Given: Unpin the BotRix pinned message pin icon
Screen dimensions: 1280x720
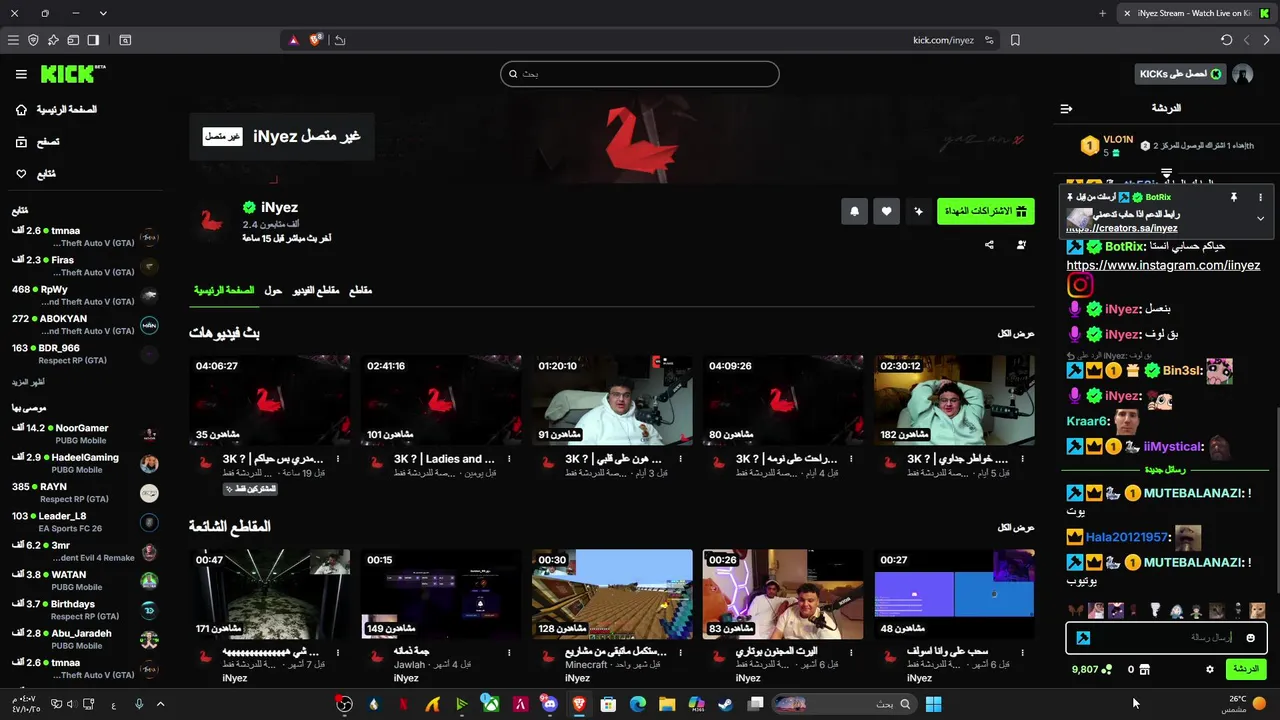Looking at the screenshot, I should (1233, 198).
